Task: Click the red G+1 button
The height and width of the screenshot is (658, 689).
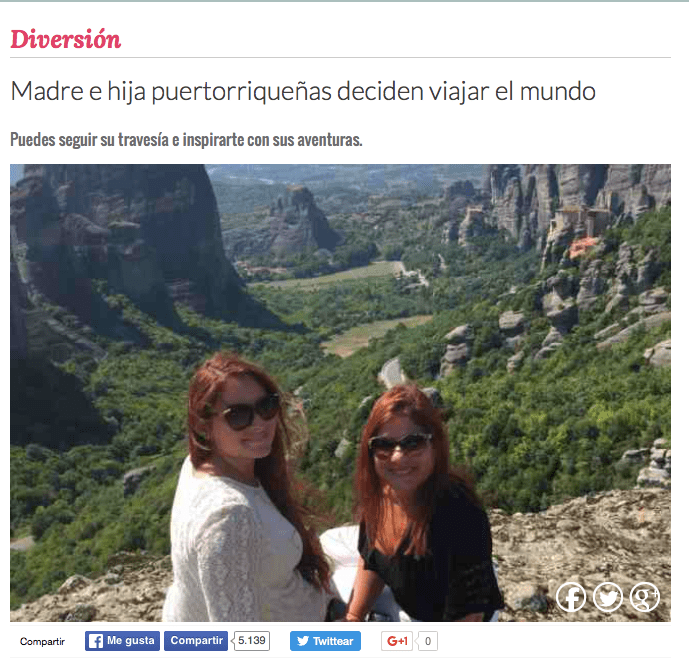Action: click(x=397, y=641)
